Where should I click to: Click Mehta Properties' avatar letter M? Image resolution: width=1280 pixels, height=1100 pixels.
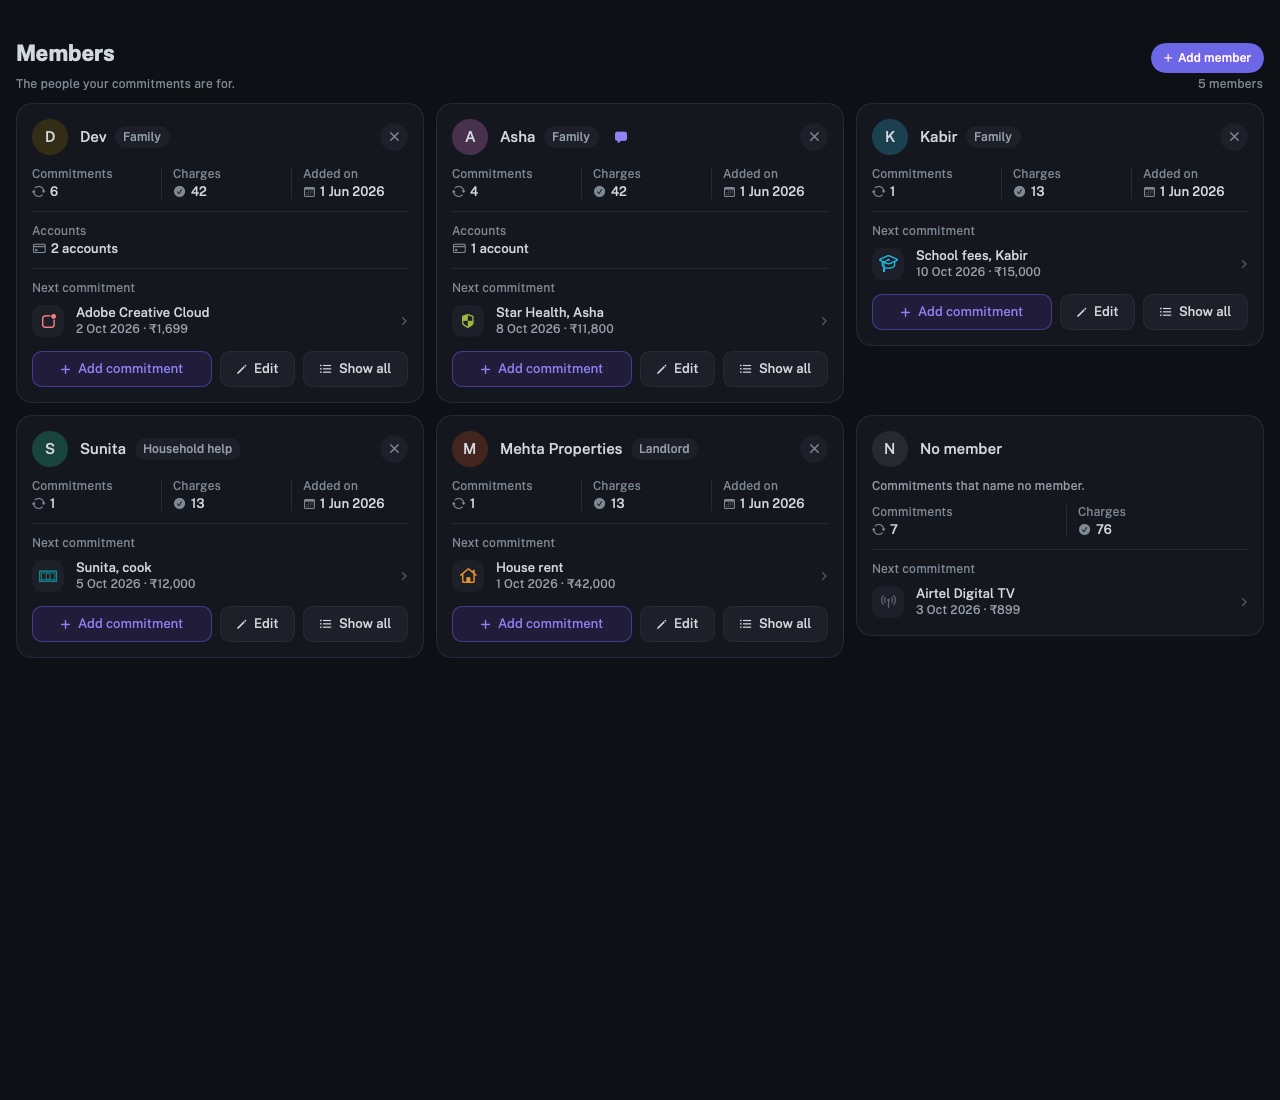[470, 449]
